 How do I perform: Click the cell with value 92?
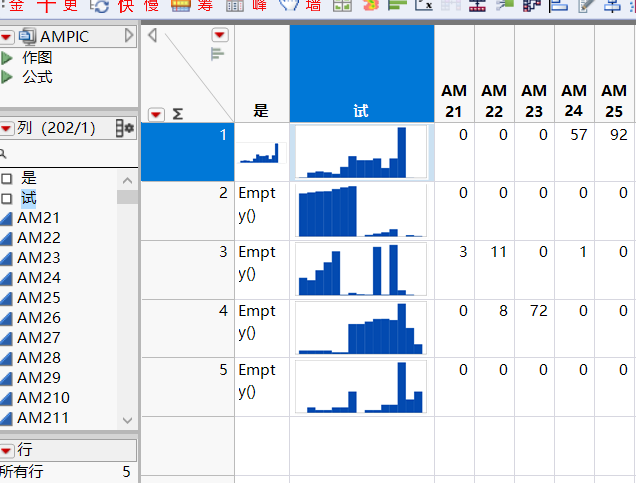[614, 152]
